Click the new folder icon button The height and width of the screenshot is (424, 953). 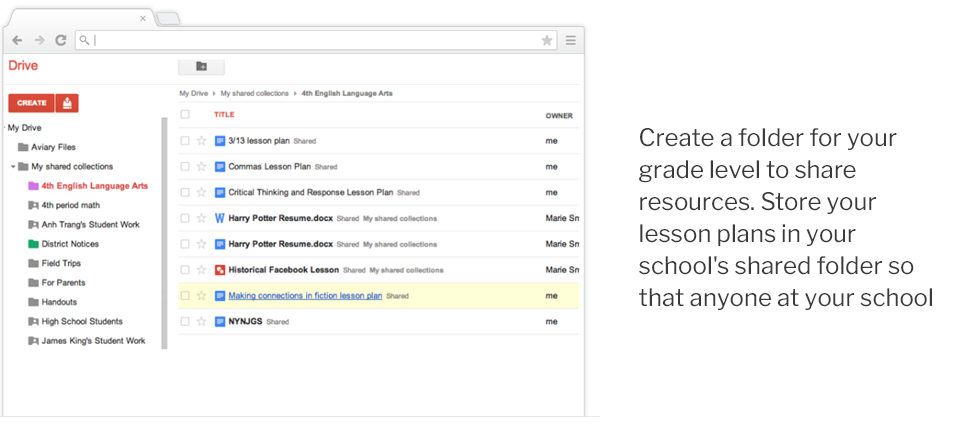[201, 66]
